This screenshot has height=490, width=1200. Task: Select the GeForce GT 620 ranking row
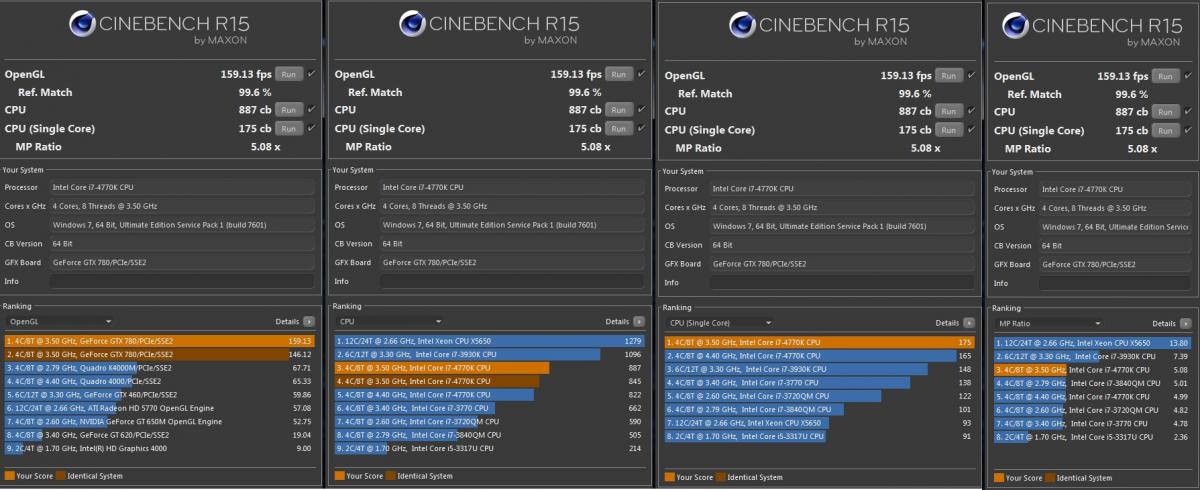[x=159, y=435]
